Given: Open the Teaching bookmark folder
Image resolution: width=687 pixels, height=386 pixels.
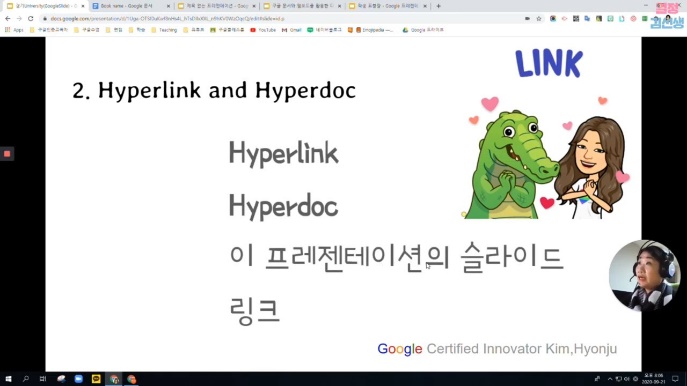Looking at the screenshot, I should (x=164, y=30).
